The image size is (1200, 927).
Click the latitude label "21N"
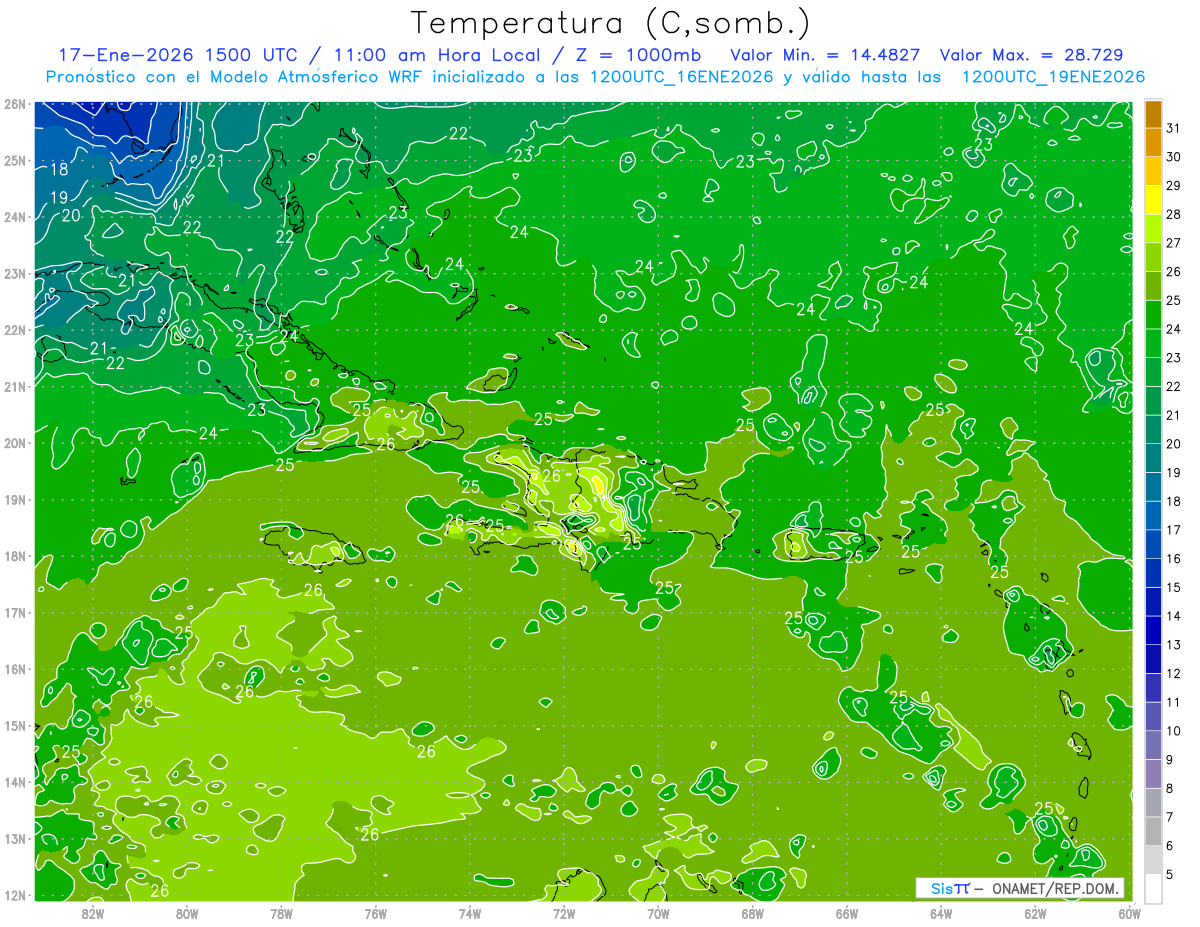(x=15, y=387)
